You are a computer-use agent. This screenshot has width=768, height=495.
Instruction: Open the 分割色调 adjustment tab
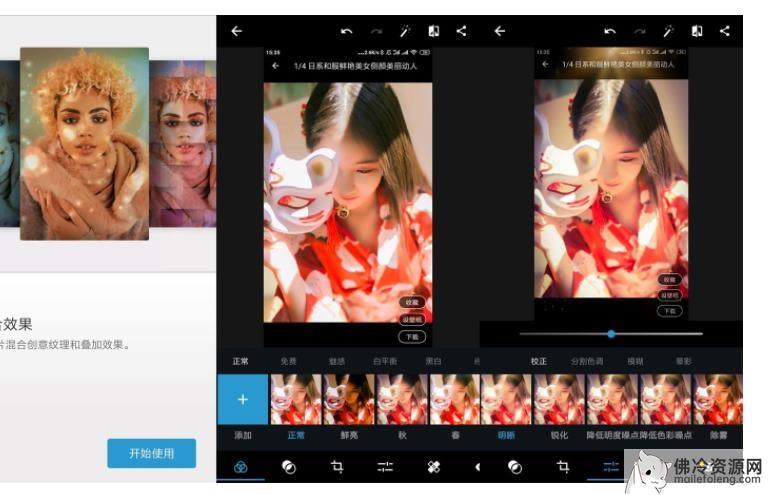(587, 360)
